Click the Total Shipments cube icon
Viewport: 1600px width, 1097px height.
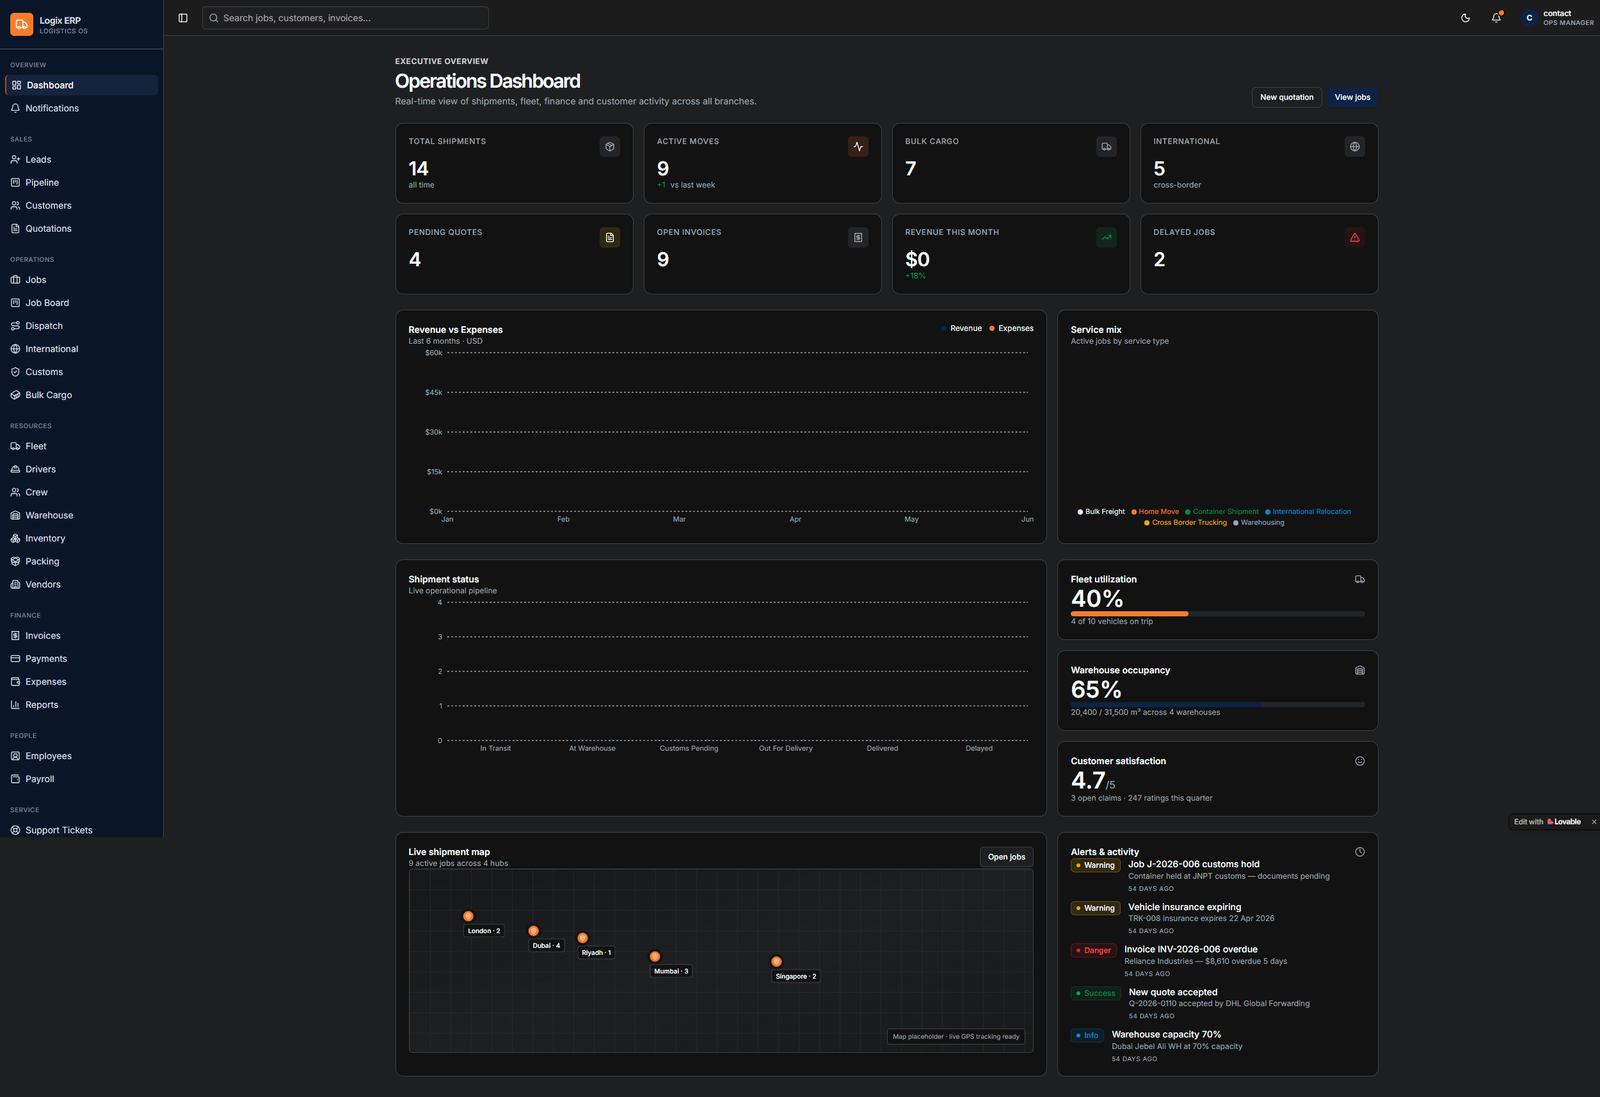tap(610, 147)
